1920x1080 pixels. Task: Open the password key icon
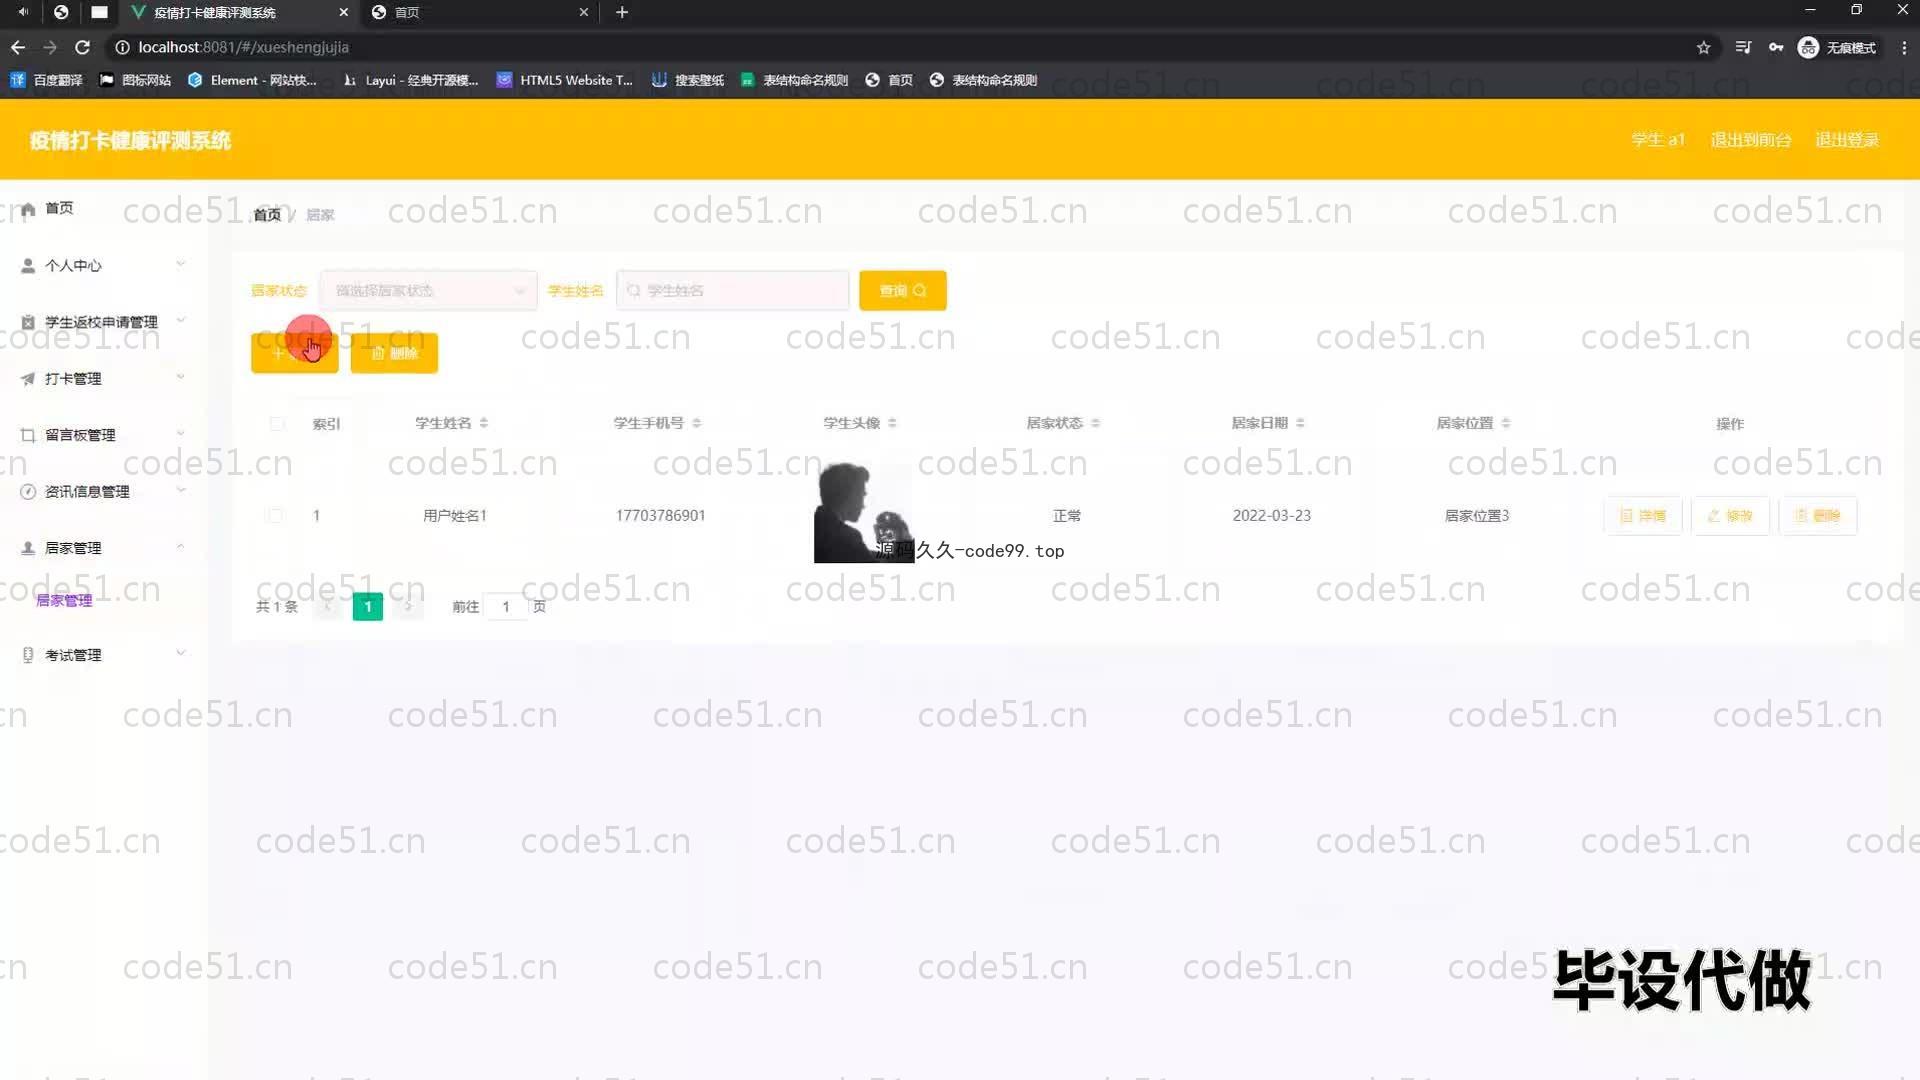pyautogui.click(x=1776, y=47)
